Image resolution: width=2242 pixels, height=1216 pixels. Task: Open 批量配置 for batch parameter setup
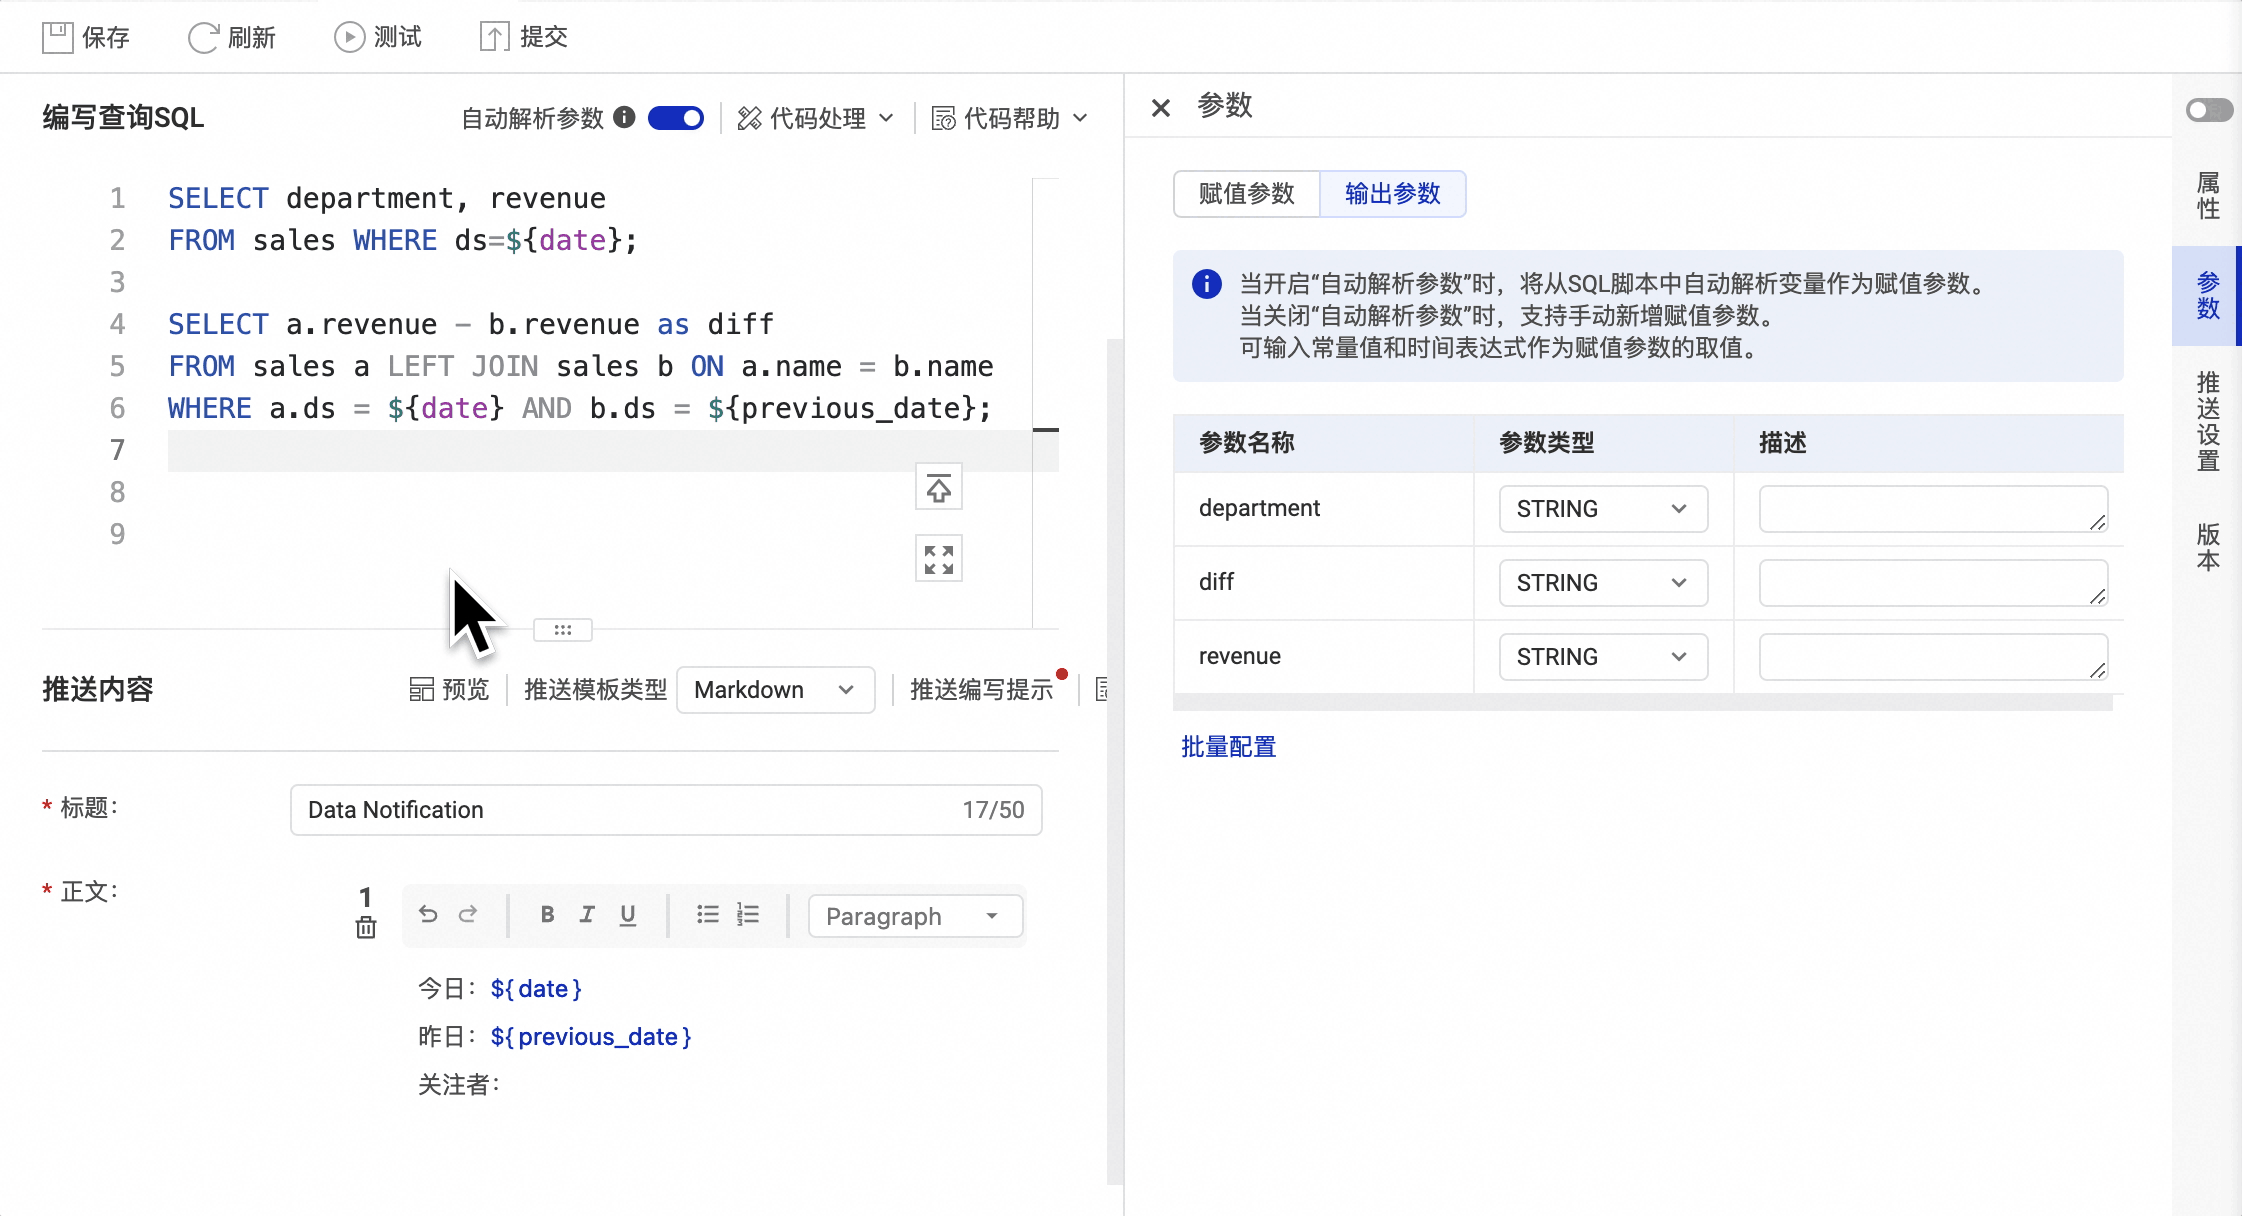pyautogui.click(x=1227, y=747)
